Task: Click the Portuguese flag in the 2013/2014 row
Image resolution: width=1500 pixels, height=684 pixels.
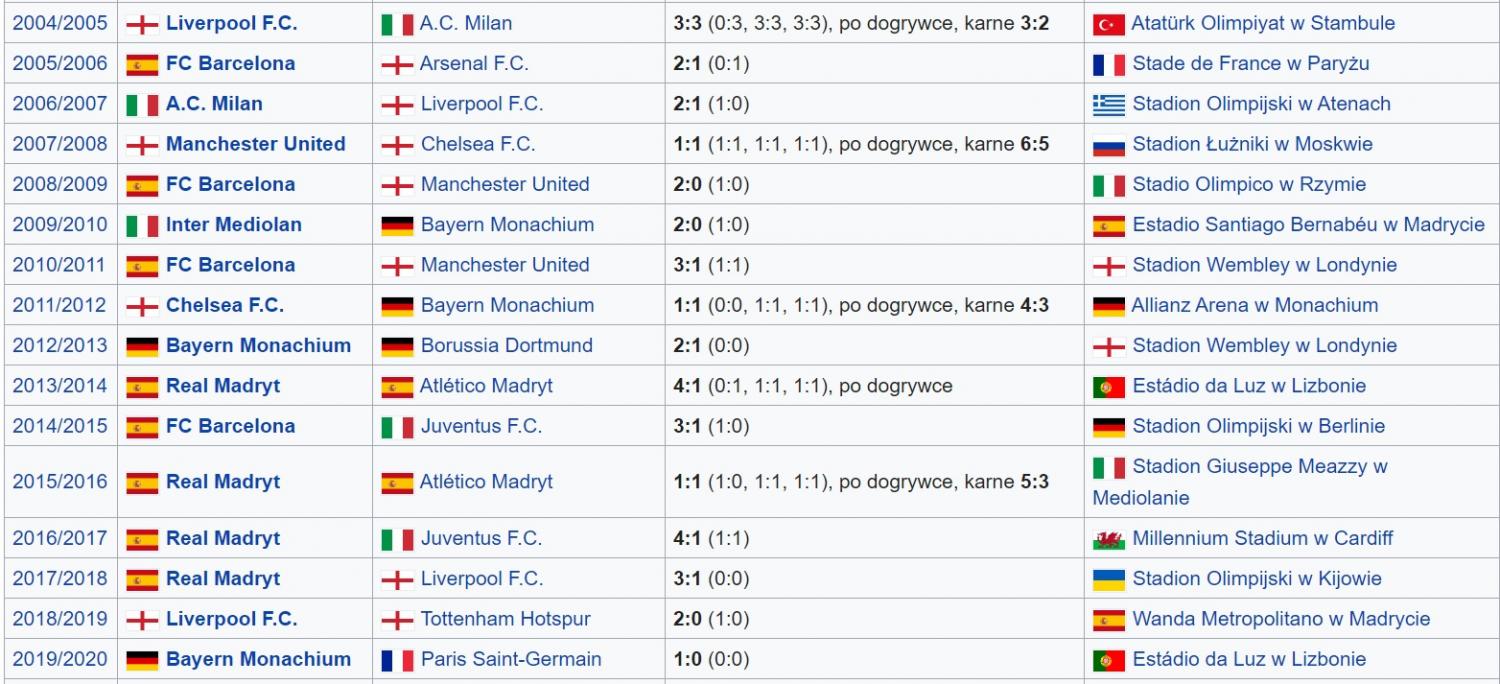Action: click(1109, 387)
